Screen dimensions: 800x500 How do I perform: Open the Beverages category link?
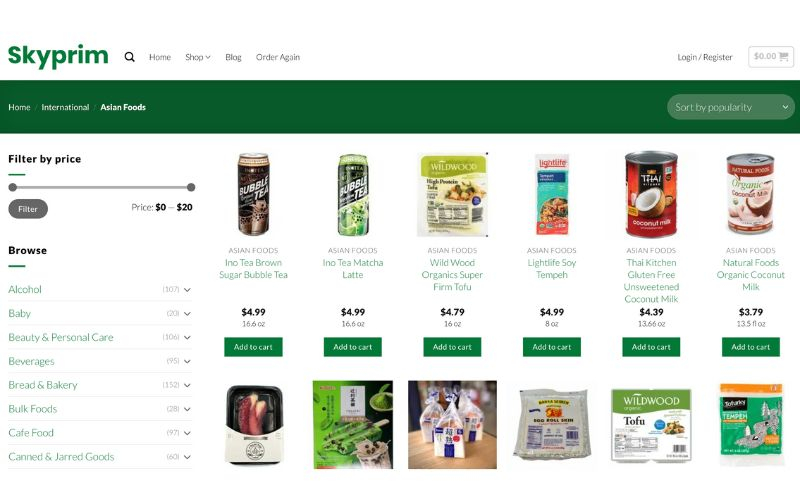(x=31, y=361)
